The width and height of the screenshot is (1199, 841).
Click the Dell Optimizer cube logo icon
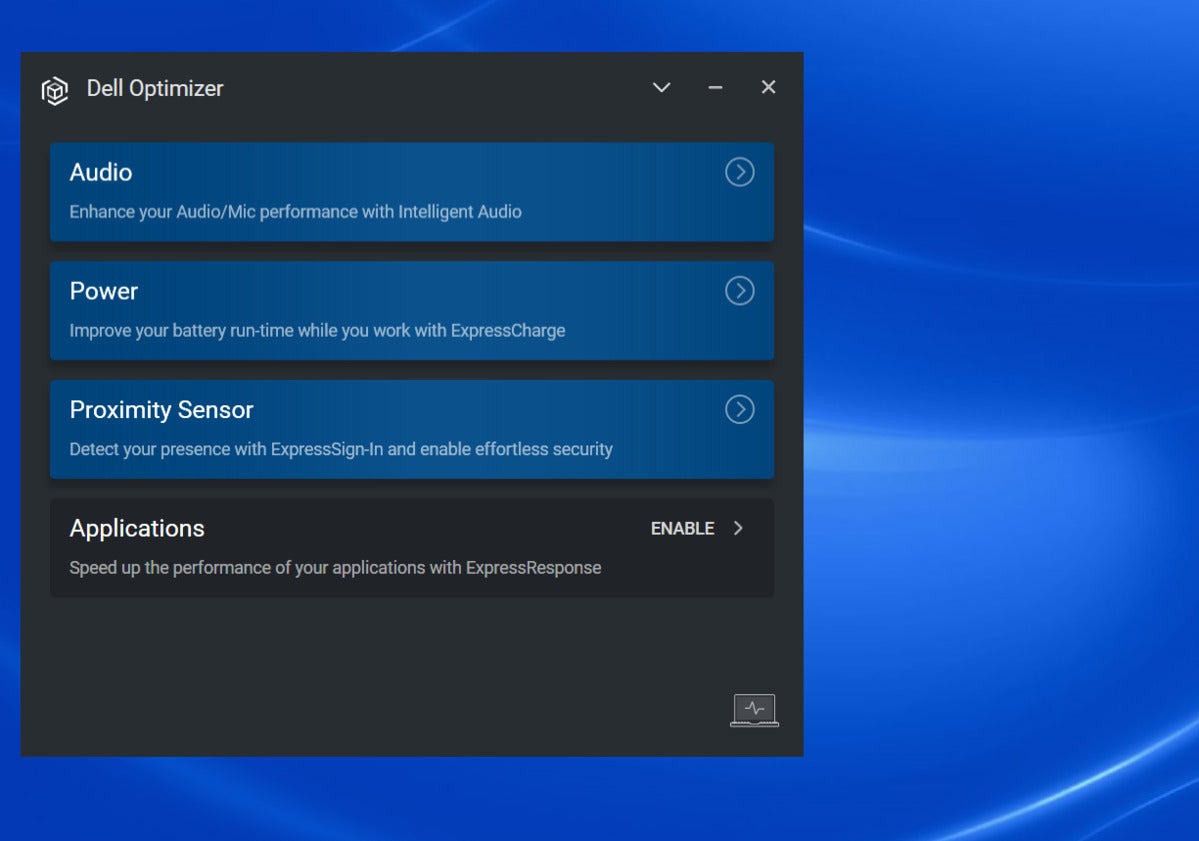(55, 90)
